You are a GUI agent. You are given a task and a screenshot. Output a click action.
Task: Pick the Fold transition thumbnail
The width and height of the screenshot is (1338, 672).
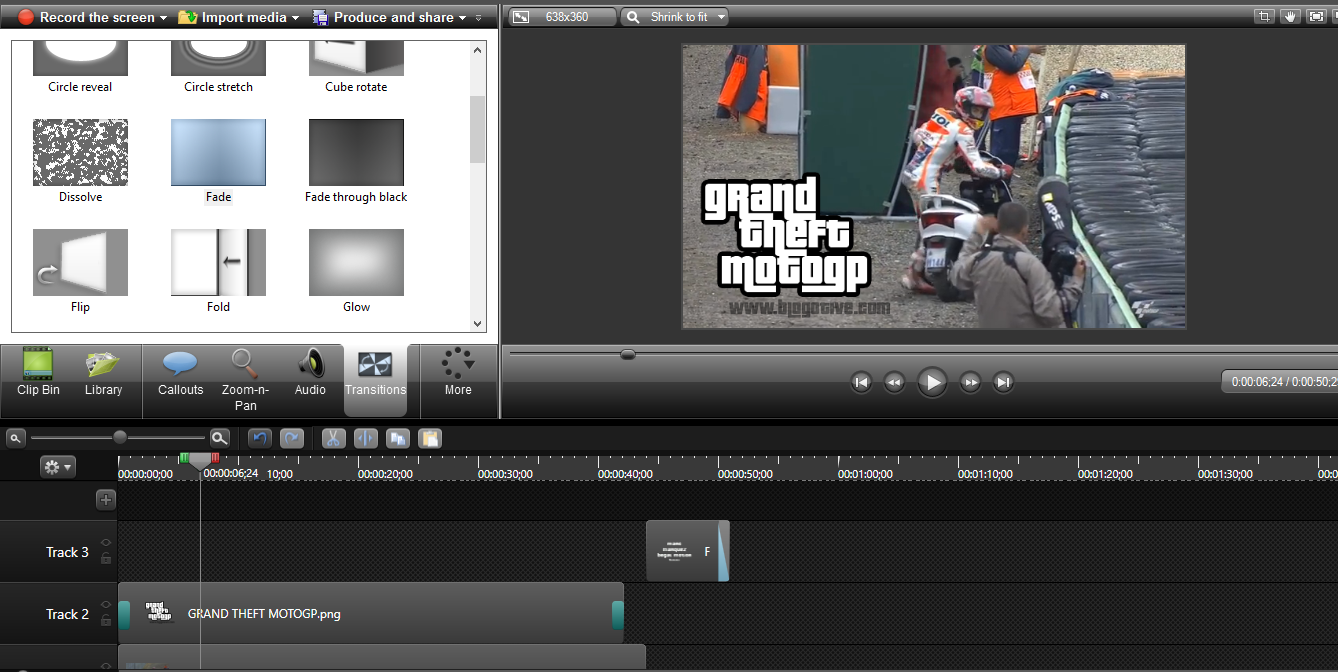pos(218,262)
